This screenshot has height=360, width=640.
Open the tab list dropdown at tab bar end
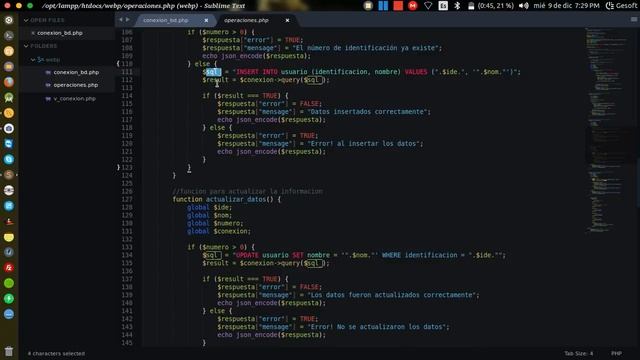pos(633,20)
